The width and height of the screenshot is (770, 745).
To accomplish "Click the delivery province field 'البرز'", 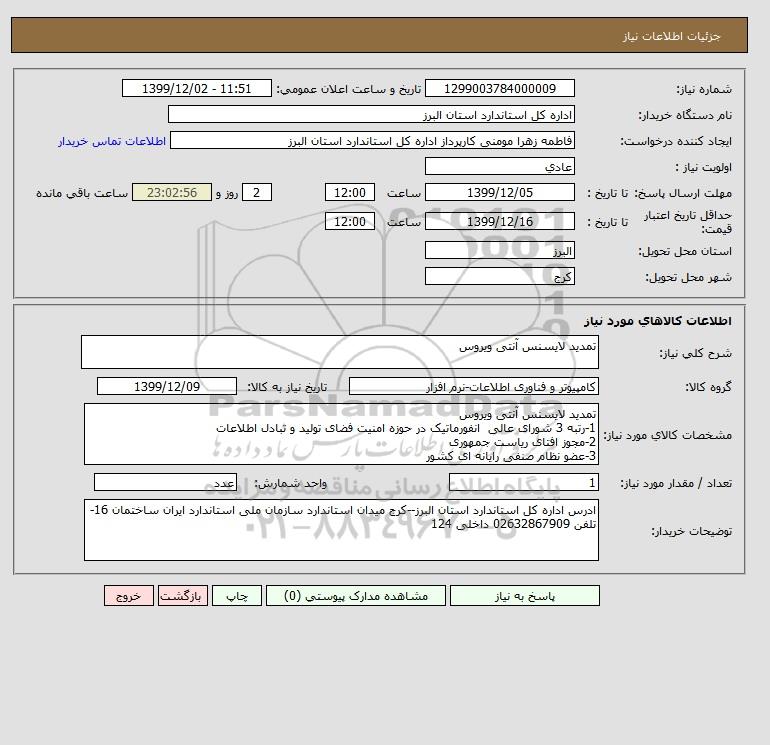I will [499, 250].
